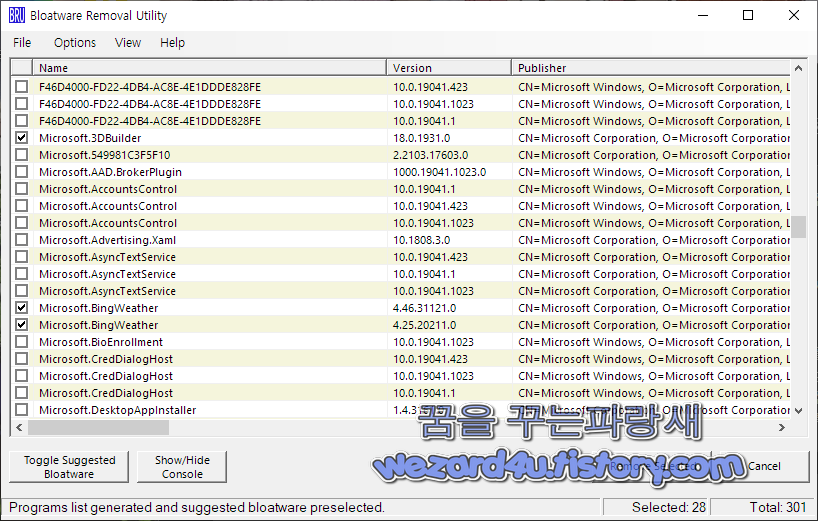Click the horizontal scrollbar left arrow
Image resolution: width=818 pixels, height=521 pixels.
click(x=19, y=428)
